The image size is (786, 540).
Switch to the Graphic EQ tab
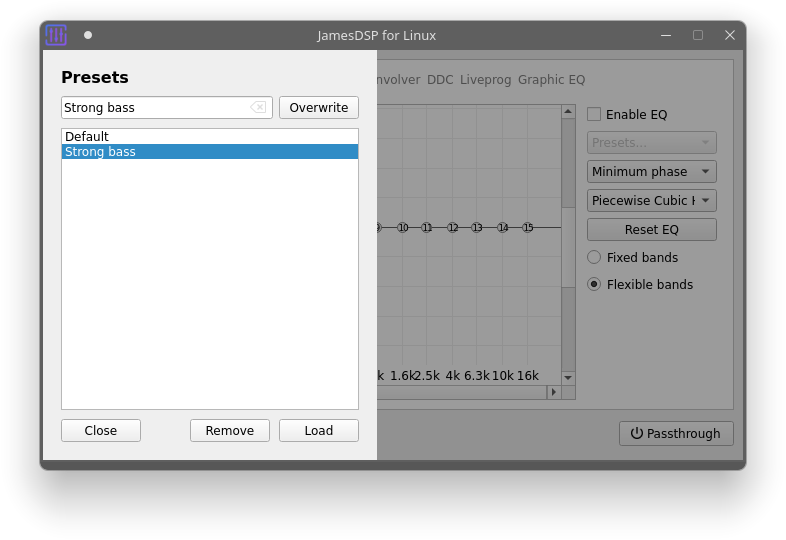551,80
